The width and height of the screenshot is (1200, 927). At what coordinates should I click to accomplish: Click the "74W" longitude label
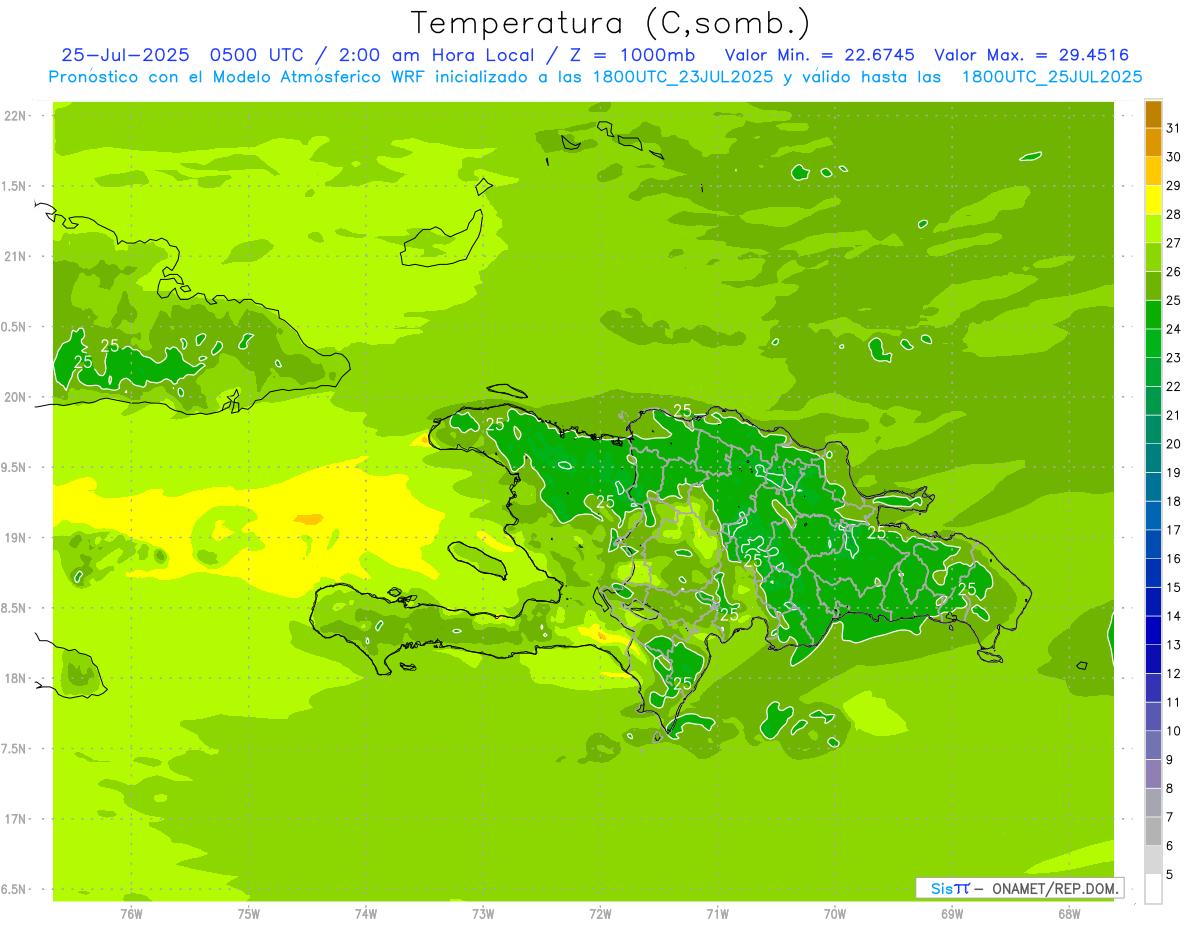(x=365, y=913)
